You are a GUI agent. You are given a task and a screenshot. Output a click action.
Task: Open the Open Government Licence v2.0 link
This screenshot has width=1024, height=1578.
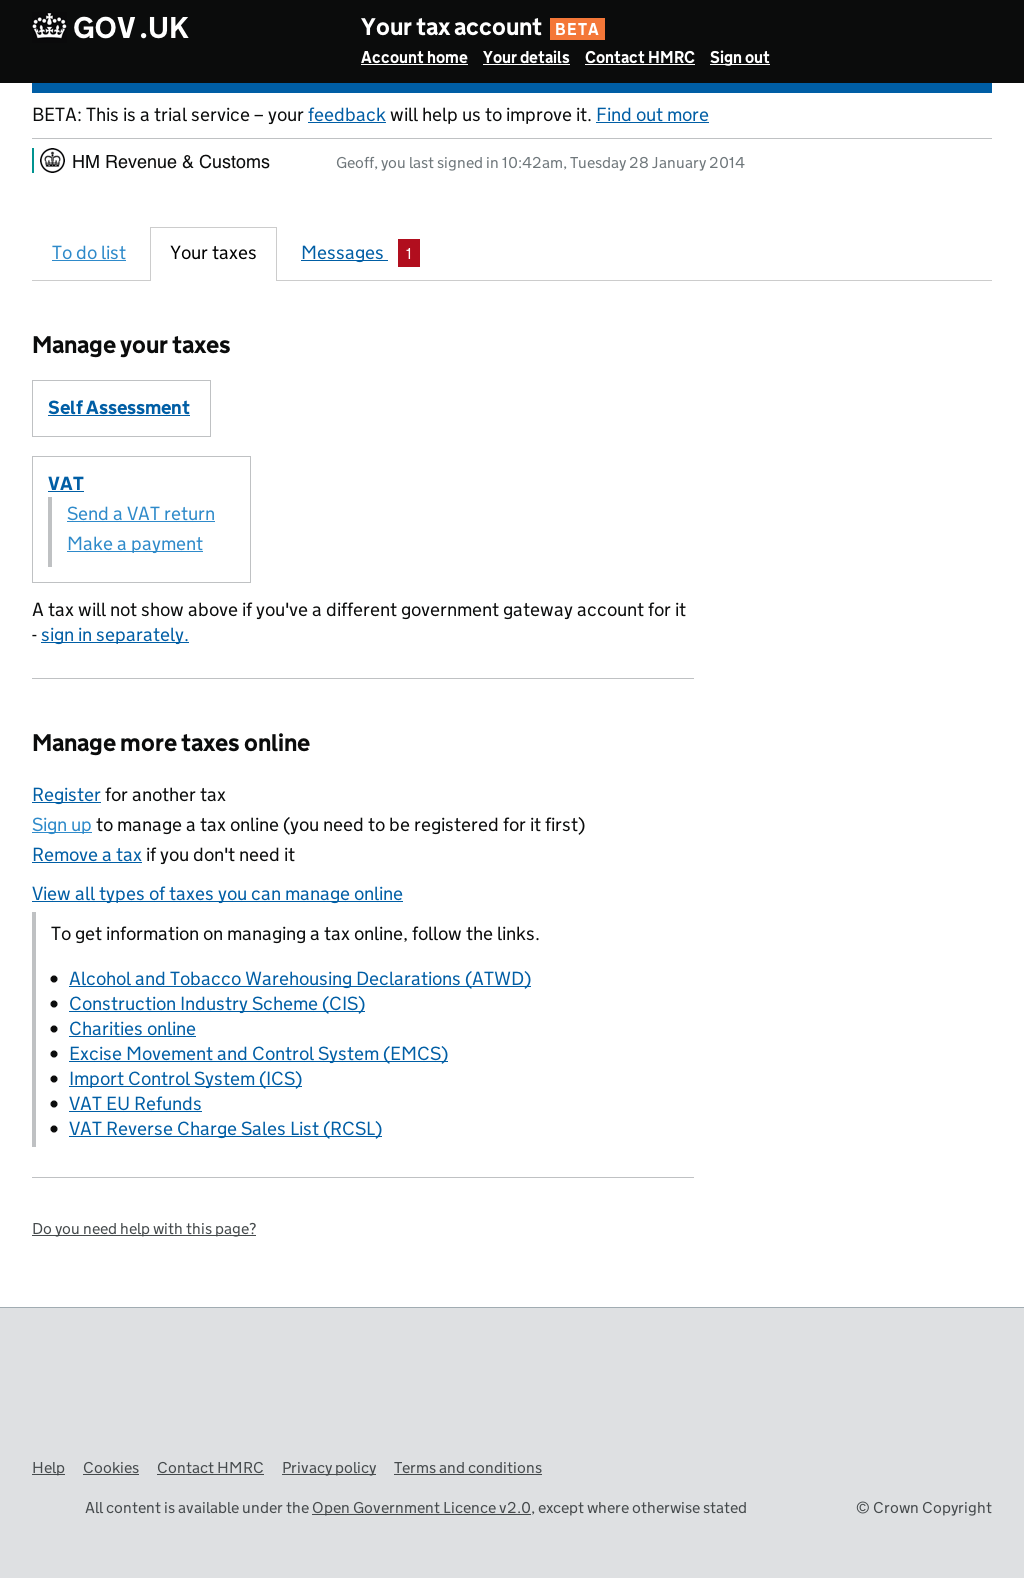[x=421, y=1508]
